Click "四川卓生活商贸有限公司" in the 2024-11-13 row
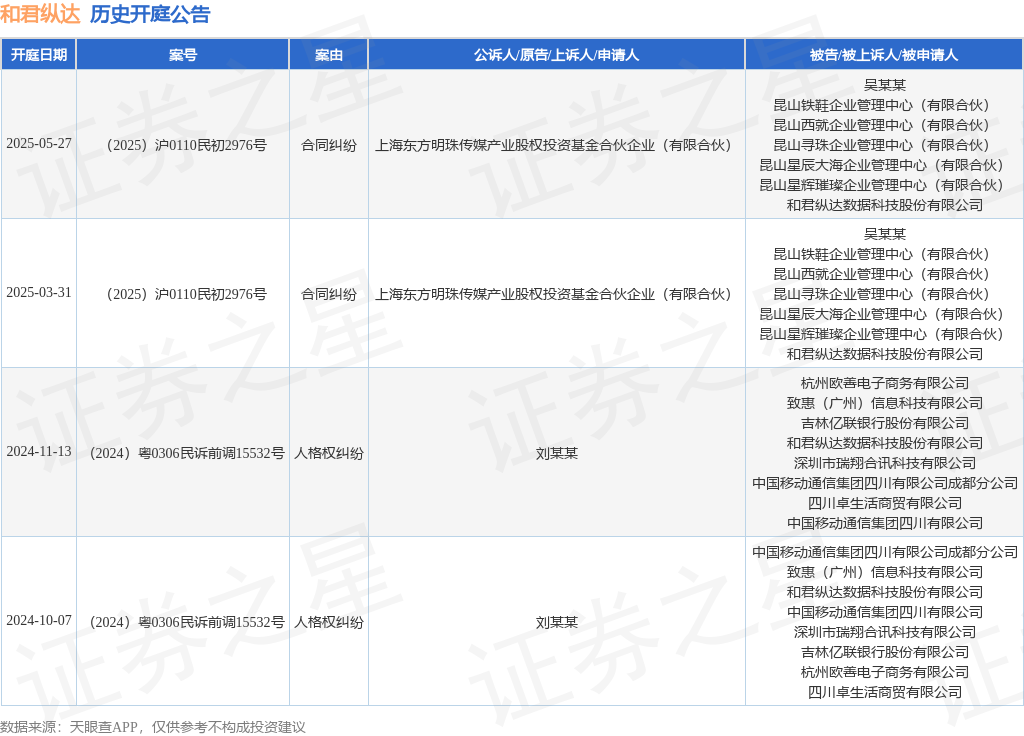 884,503
